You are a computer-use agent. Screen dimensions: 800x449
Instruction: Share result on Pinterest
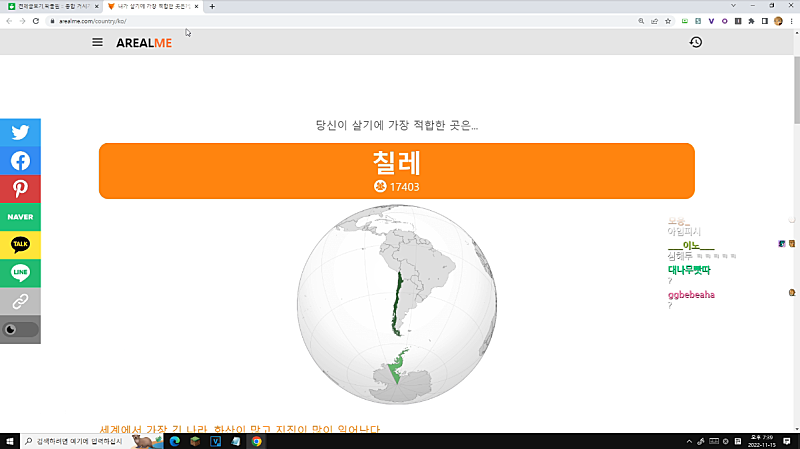tap(20, 189)
